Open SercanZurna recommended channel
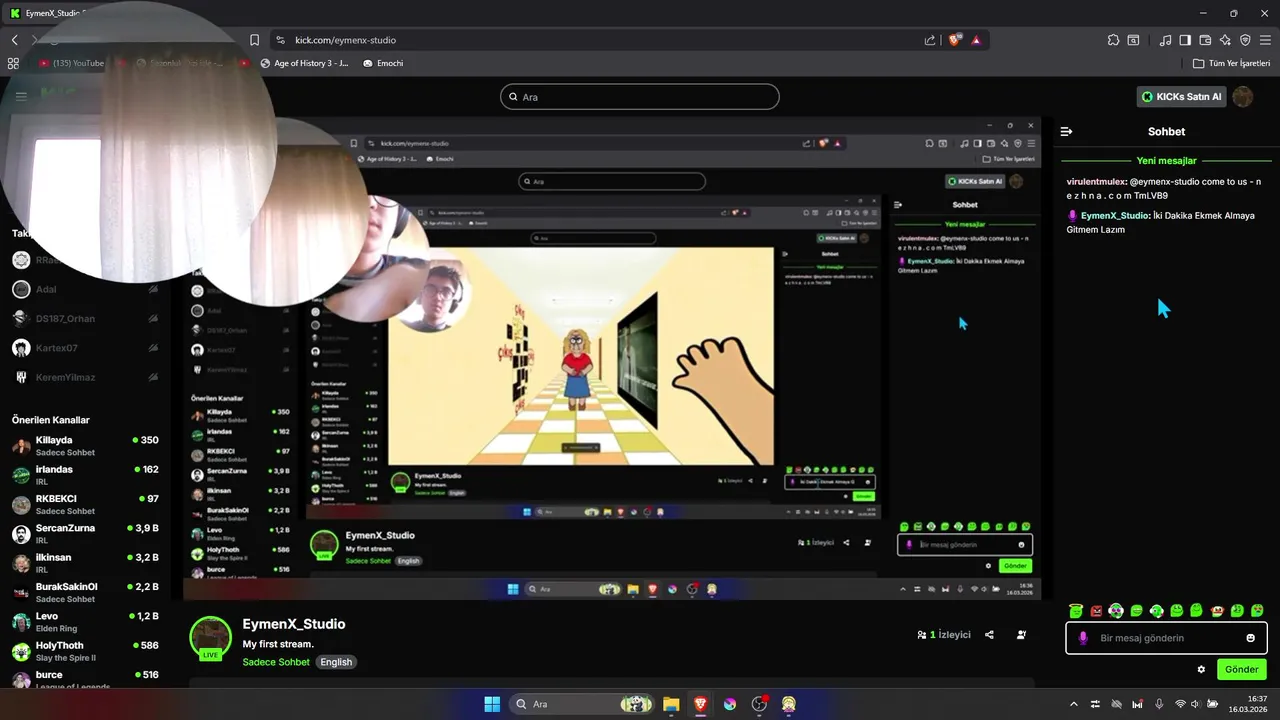Viewport: 1280px width, 720px height. tap(85, 534)
